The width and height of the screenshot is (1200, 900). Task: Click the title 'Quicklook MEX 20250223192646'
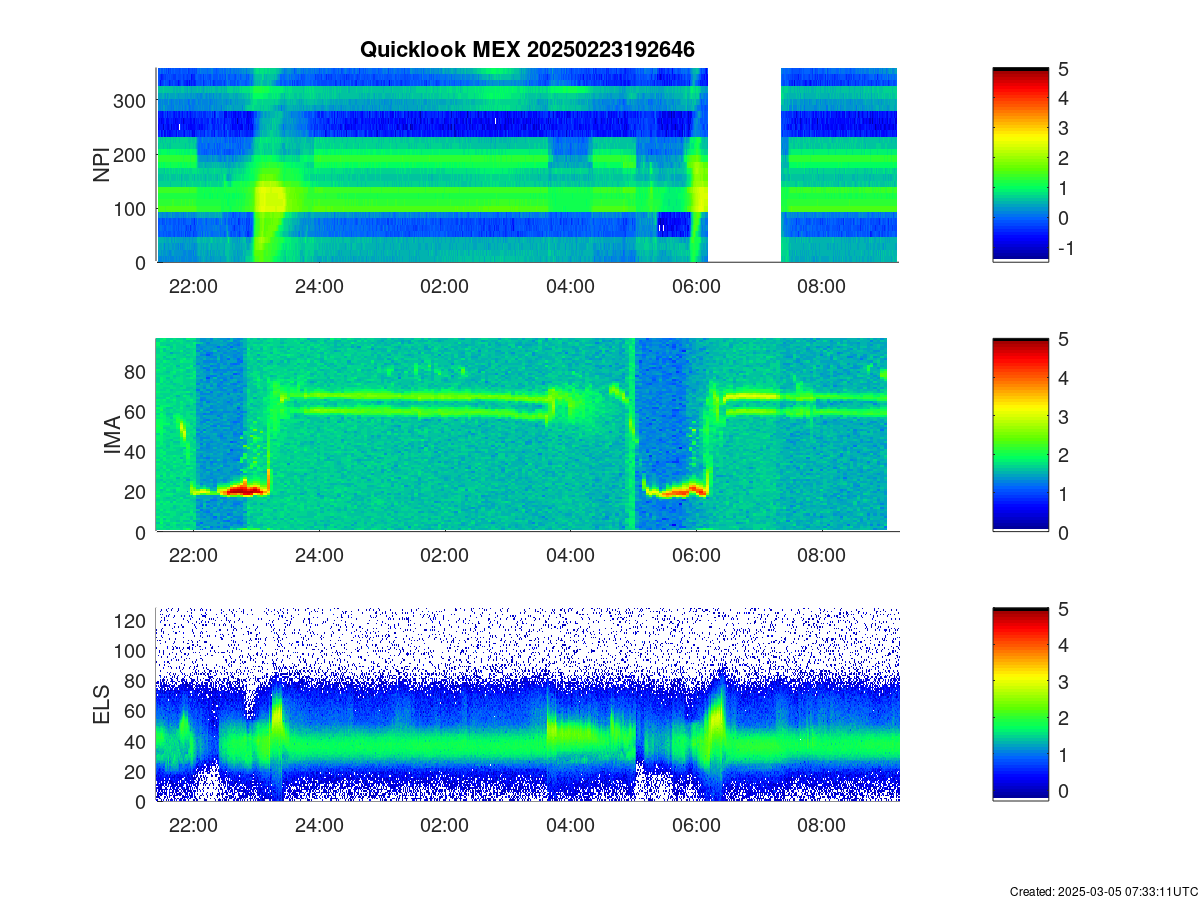click(527, 49)
